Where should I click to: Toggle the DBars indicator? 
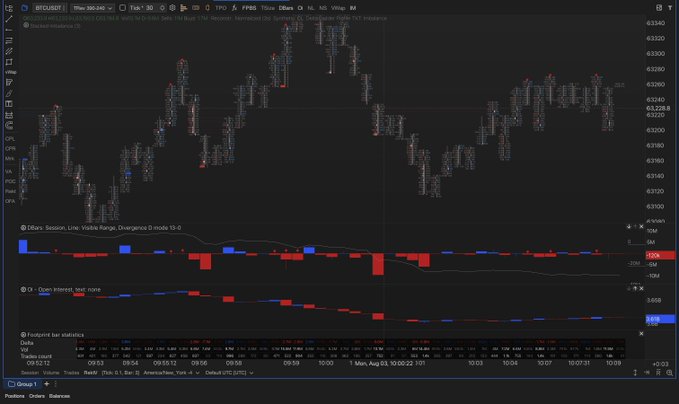(286, 8)
